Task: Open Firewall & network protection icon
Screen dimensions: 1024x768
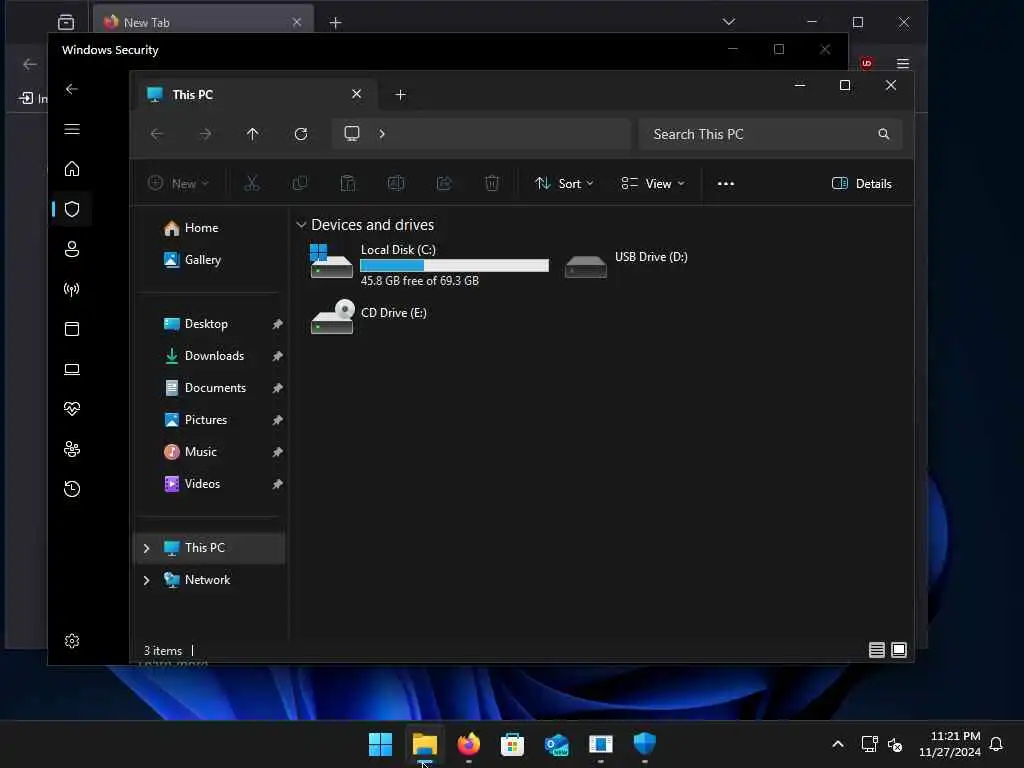Action: (72, 289)
